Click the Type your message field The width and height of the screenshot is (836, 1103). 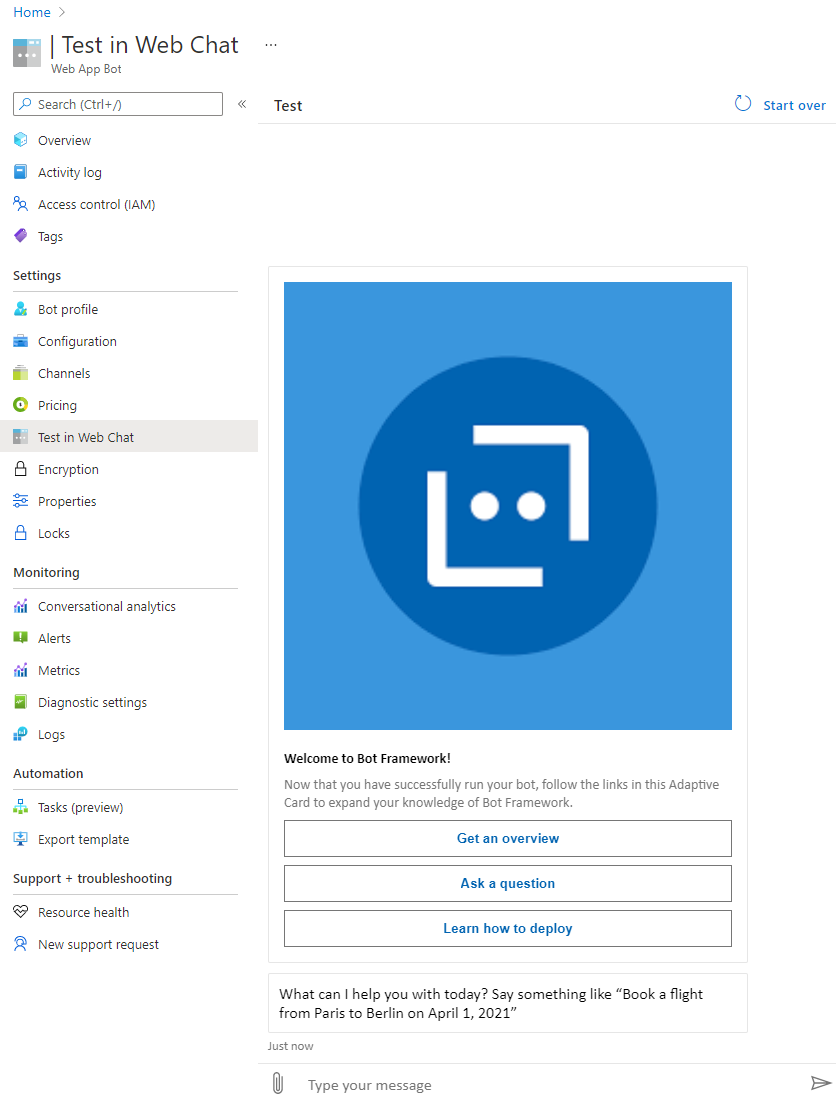click(x=549, y=1085)
